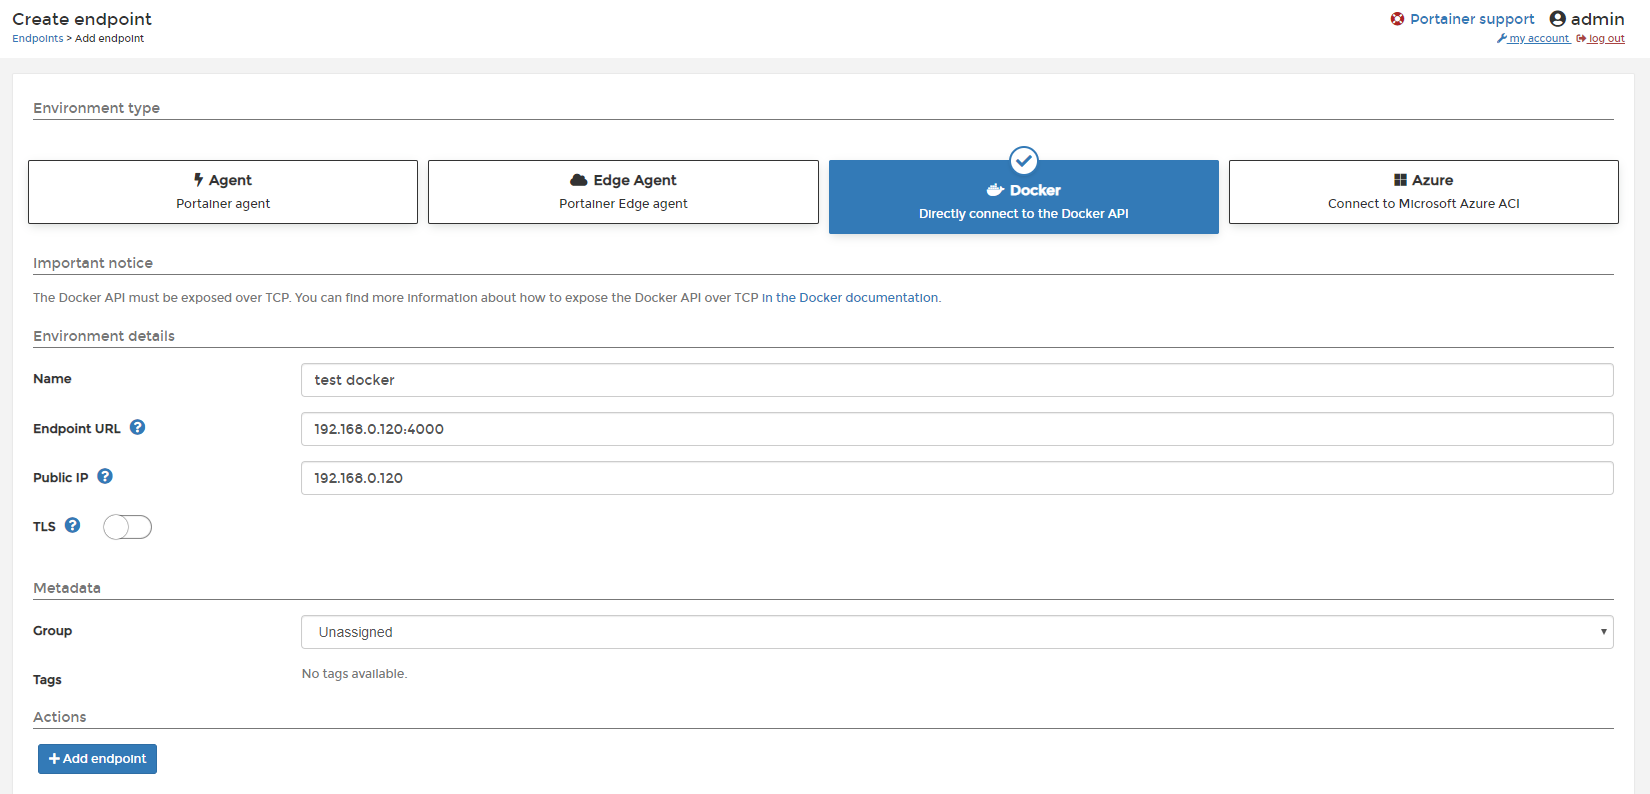Click the log out link

tap(1606, 38)
